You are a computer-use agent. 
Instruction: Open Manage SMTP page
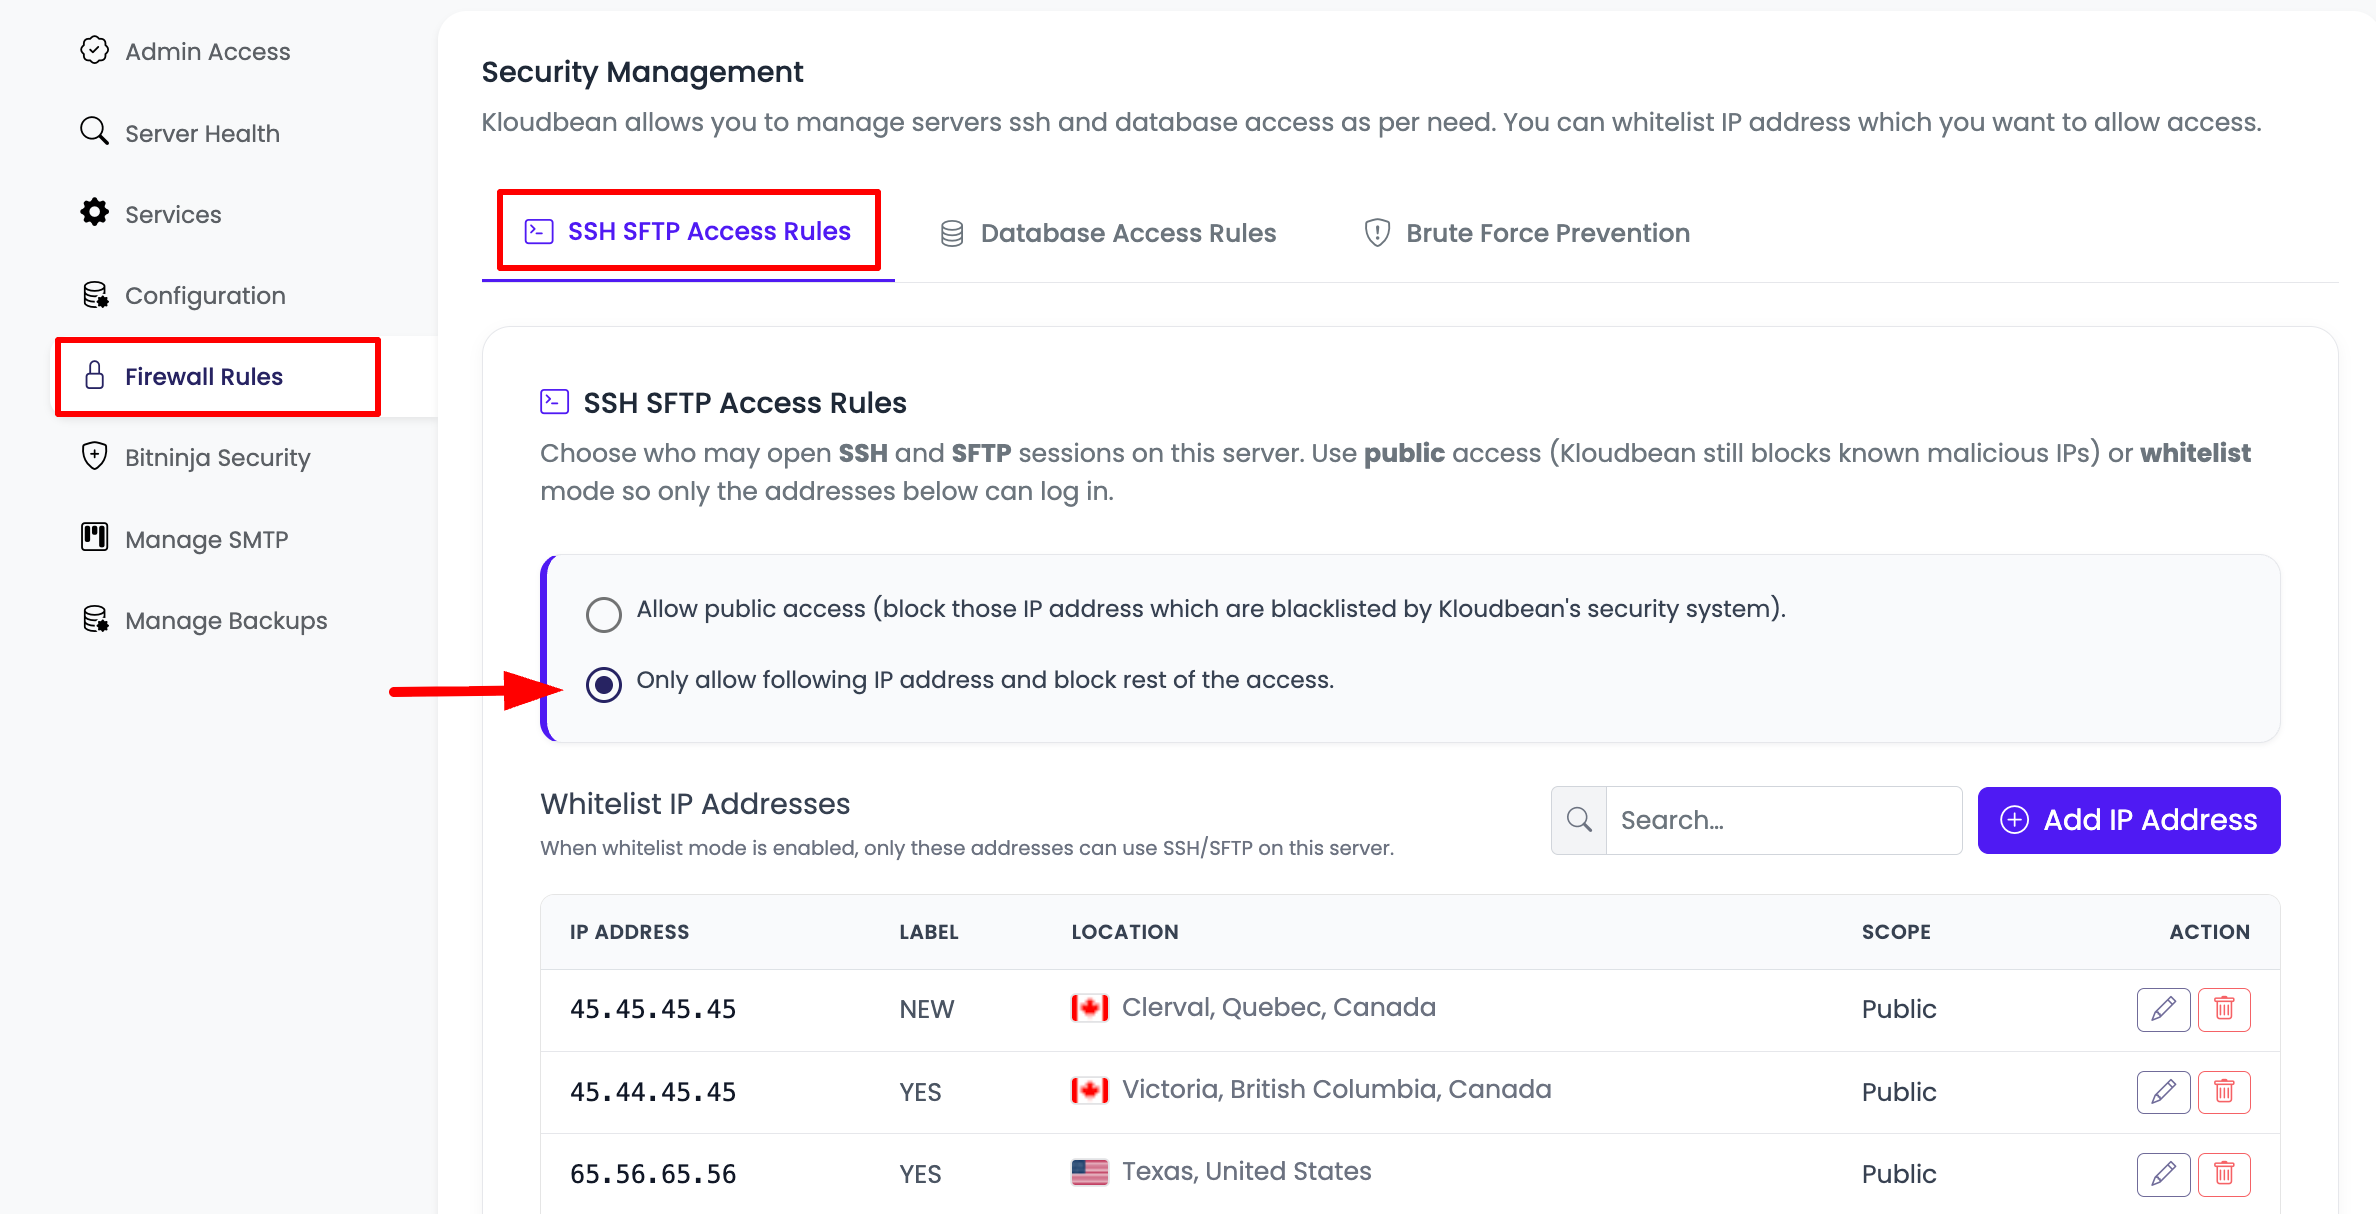(x=206, y=540)
